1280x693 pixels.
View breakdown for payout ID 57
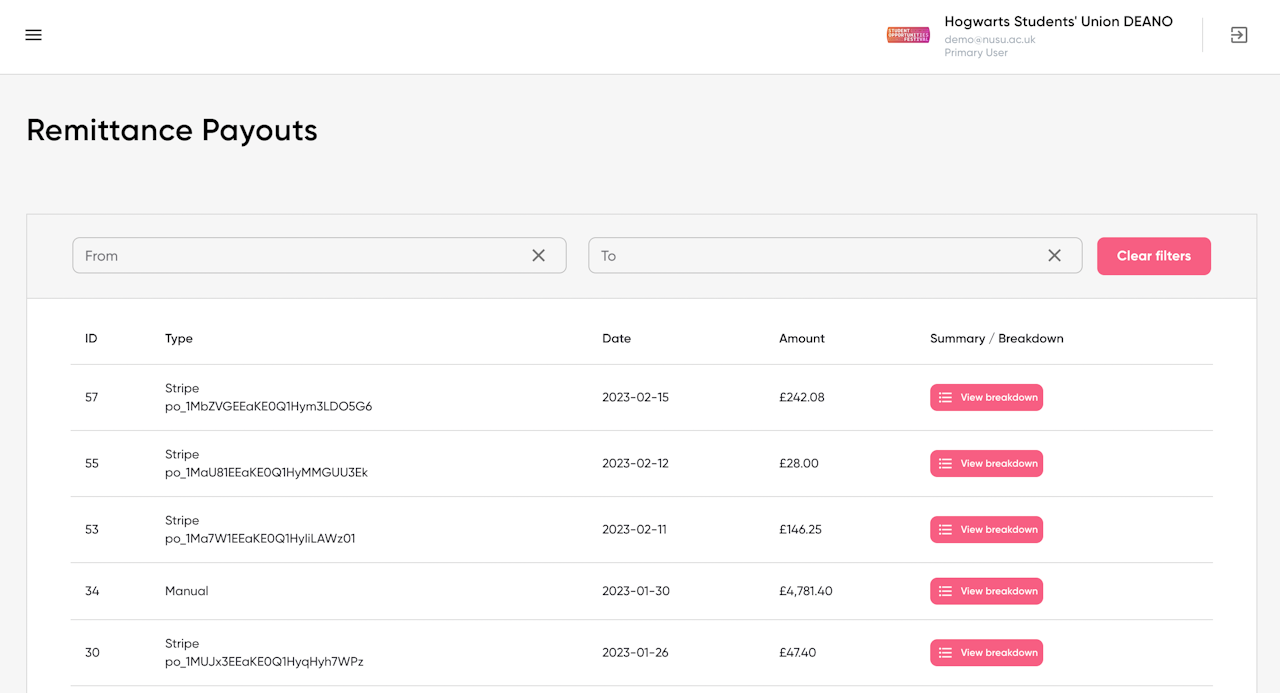pyautogui.click(x=986, y=397)
